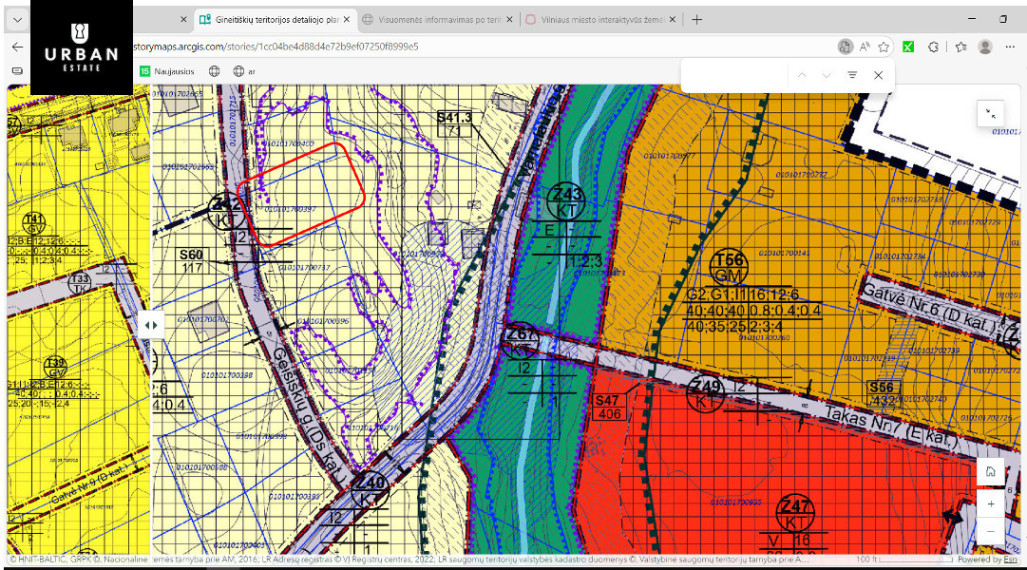Image resolution: width=1027 pixels, height=570 pixels.
Task: Open the green X extension icon
Action: 908,47
